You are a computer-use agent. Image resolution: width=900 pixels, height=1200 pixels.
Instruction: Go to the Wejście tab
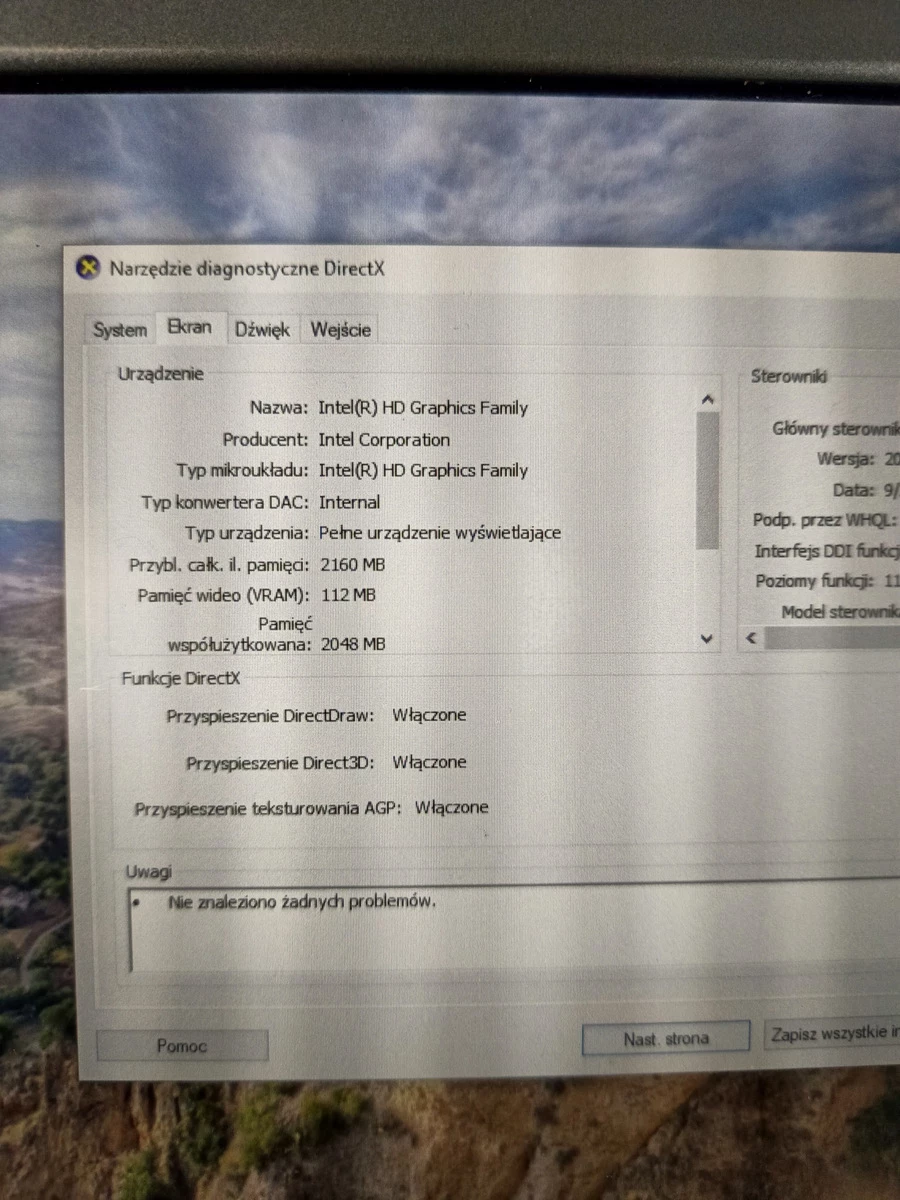pyautogui.click(x=340, y=329)
